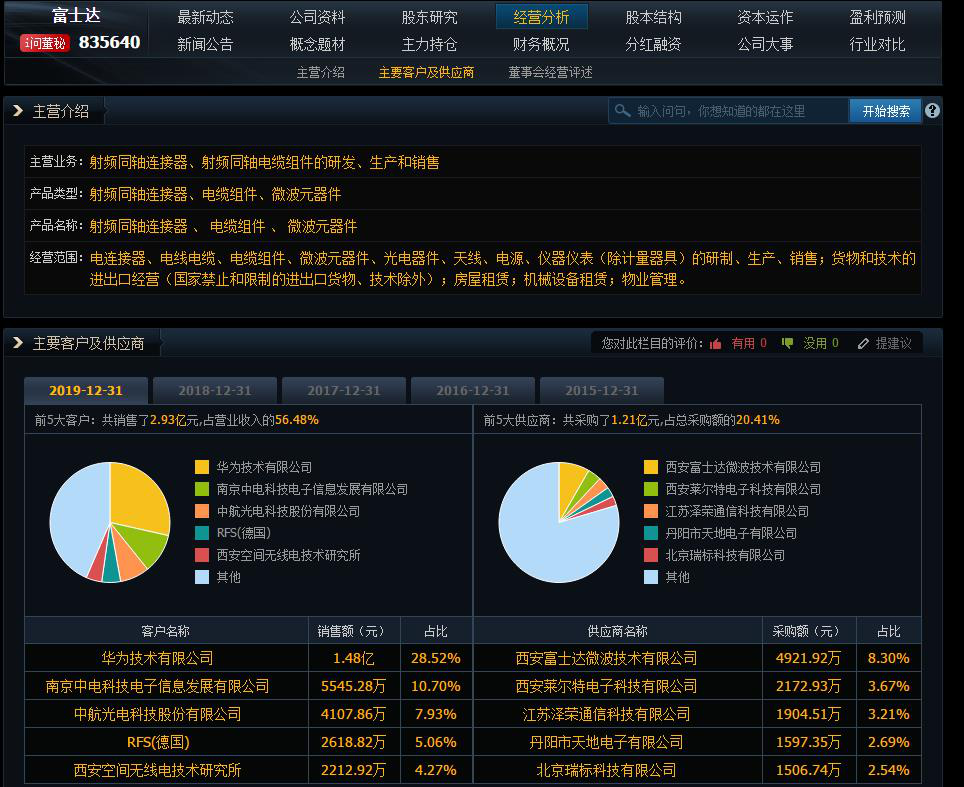Screen dimensions: 964x787
Task: Go to 财务概况 page
Action: 542,44
